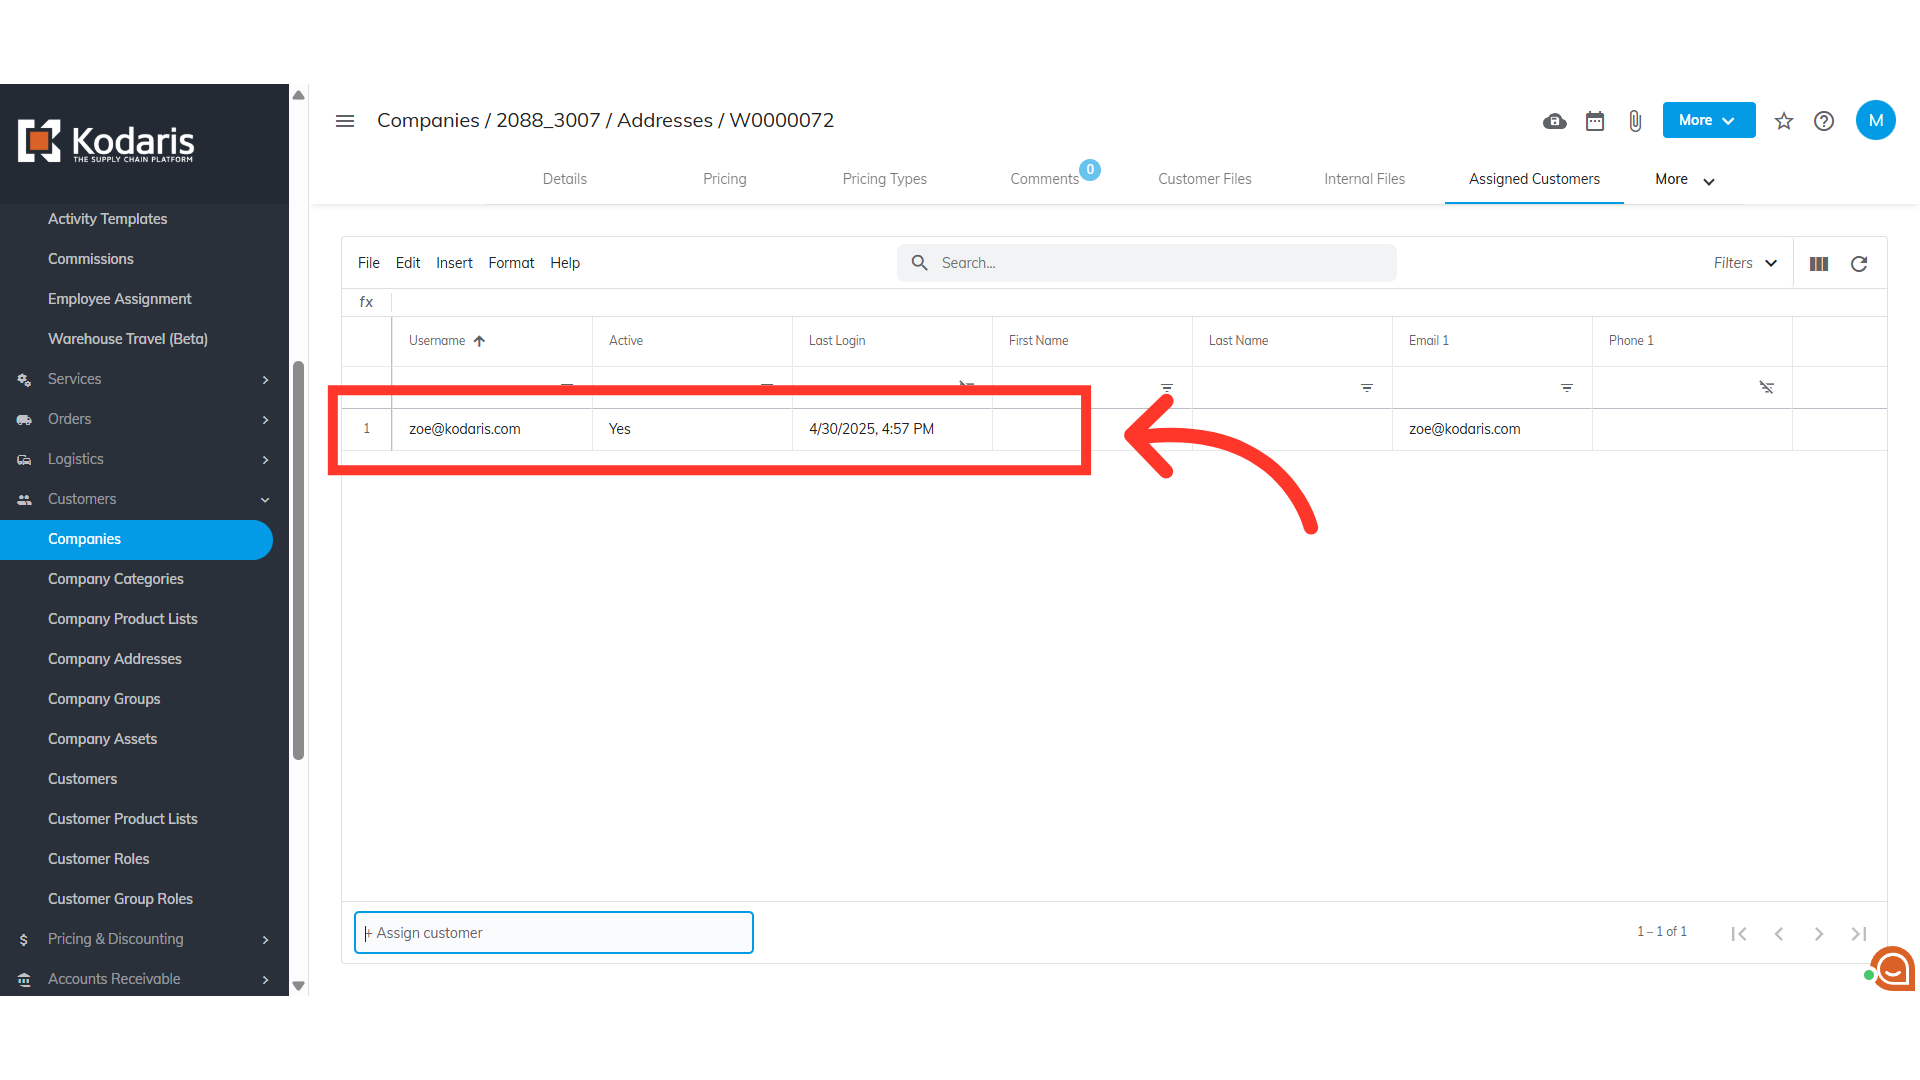
Task: Switch to the Pricing Types tab
Action: coord(884,179)
